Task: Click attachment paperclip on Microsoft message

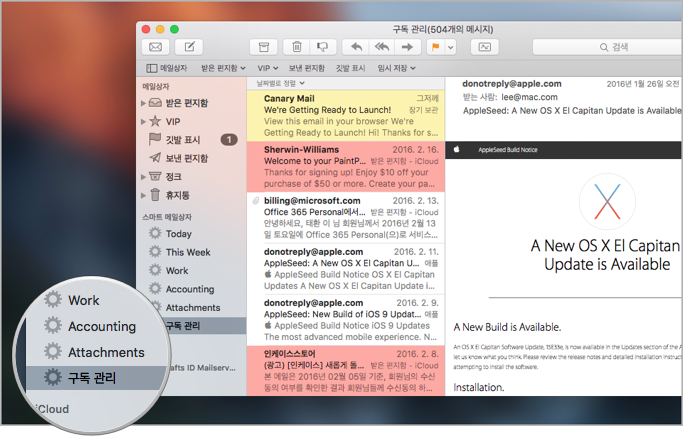Action: 256,200
